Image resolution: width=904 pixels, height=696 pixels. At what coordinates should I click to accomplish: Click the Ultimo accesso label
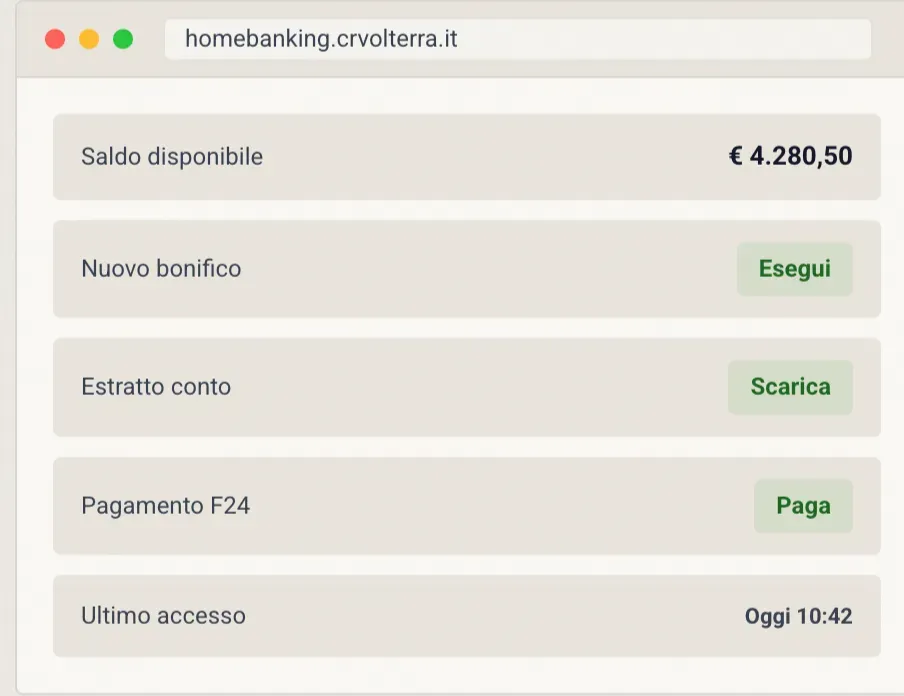(163, 616)
